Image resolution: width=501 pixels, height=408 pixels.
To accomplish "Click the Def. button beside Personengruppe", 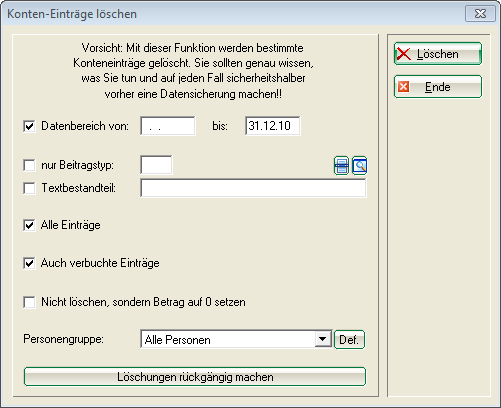I will (x=349, y=340).
